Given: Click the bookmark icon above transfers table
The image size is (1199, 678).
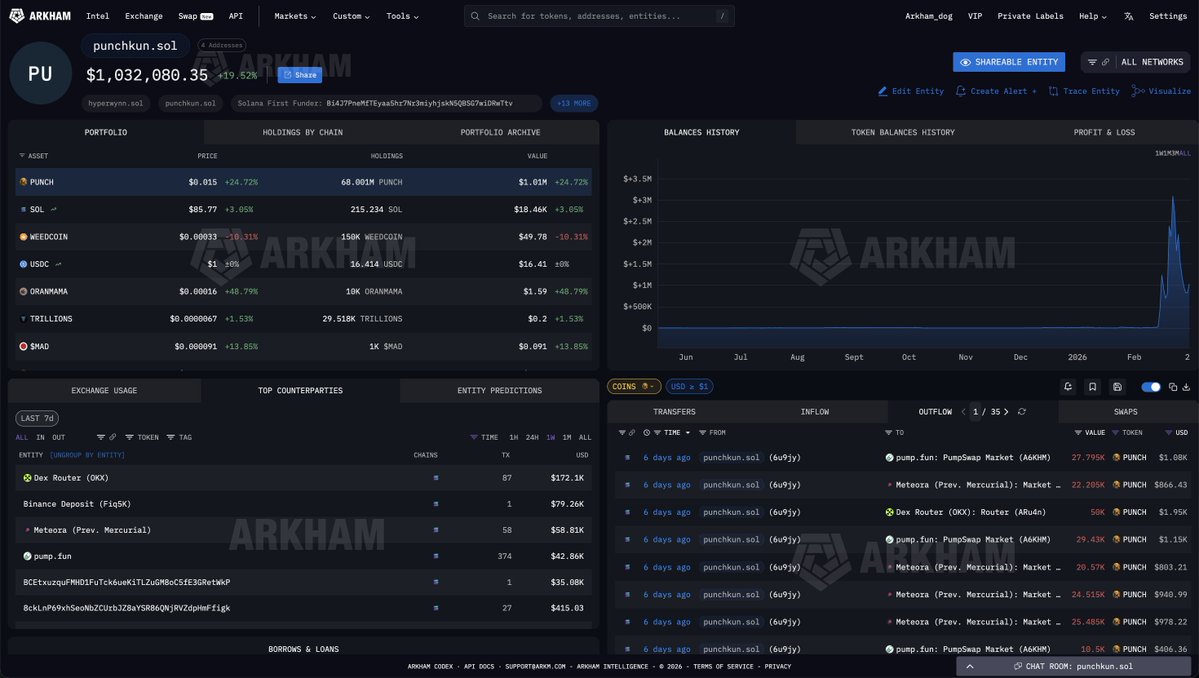Looking at the screenshot, I should coord(1093,387).
